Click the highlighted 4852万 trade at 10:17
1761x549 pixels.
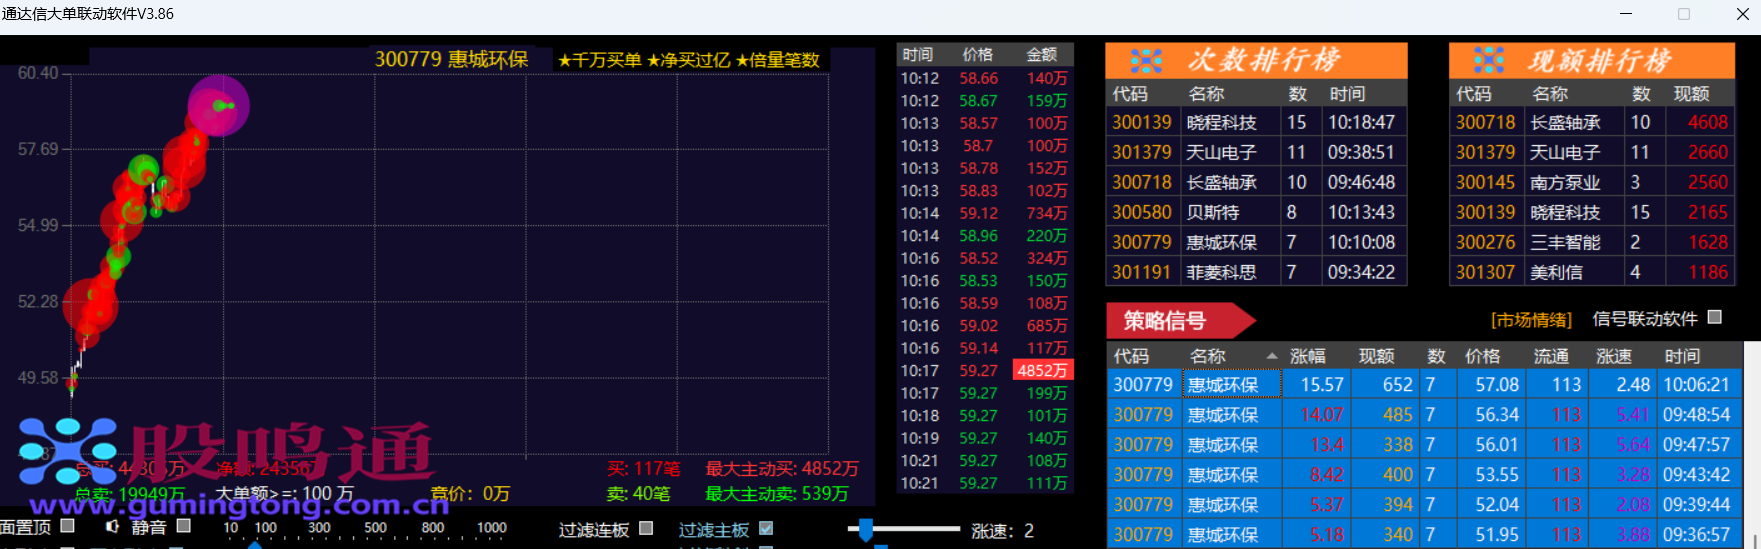(x=1042, y=370)
